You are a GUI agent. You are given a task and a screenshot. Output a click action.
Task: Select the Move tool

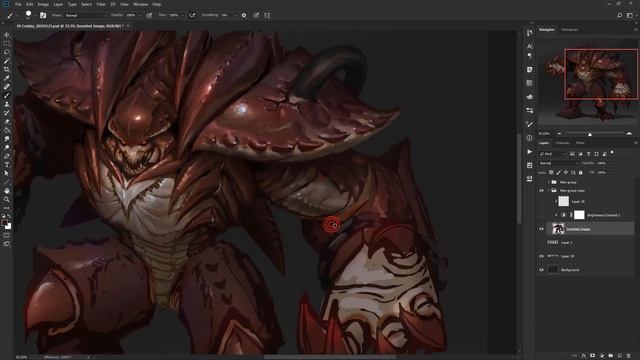pos(7,35)
